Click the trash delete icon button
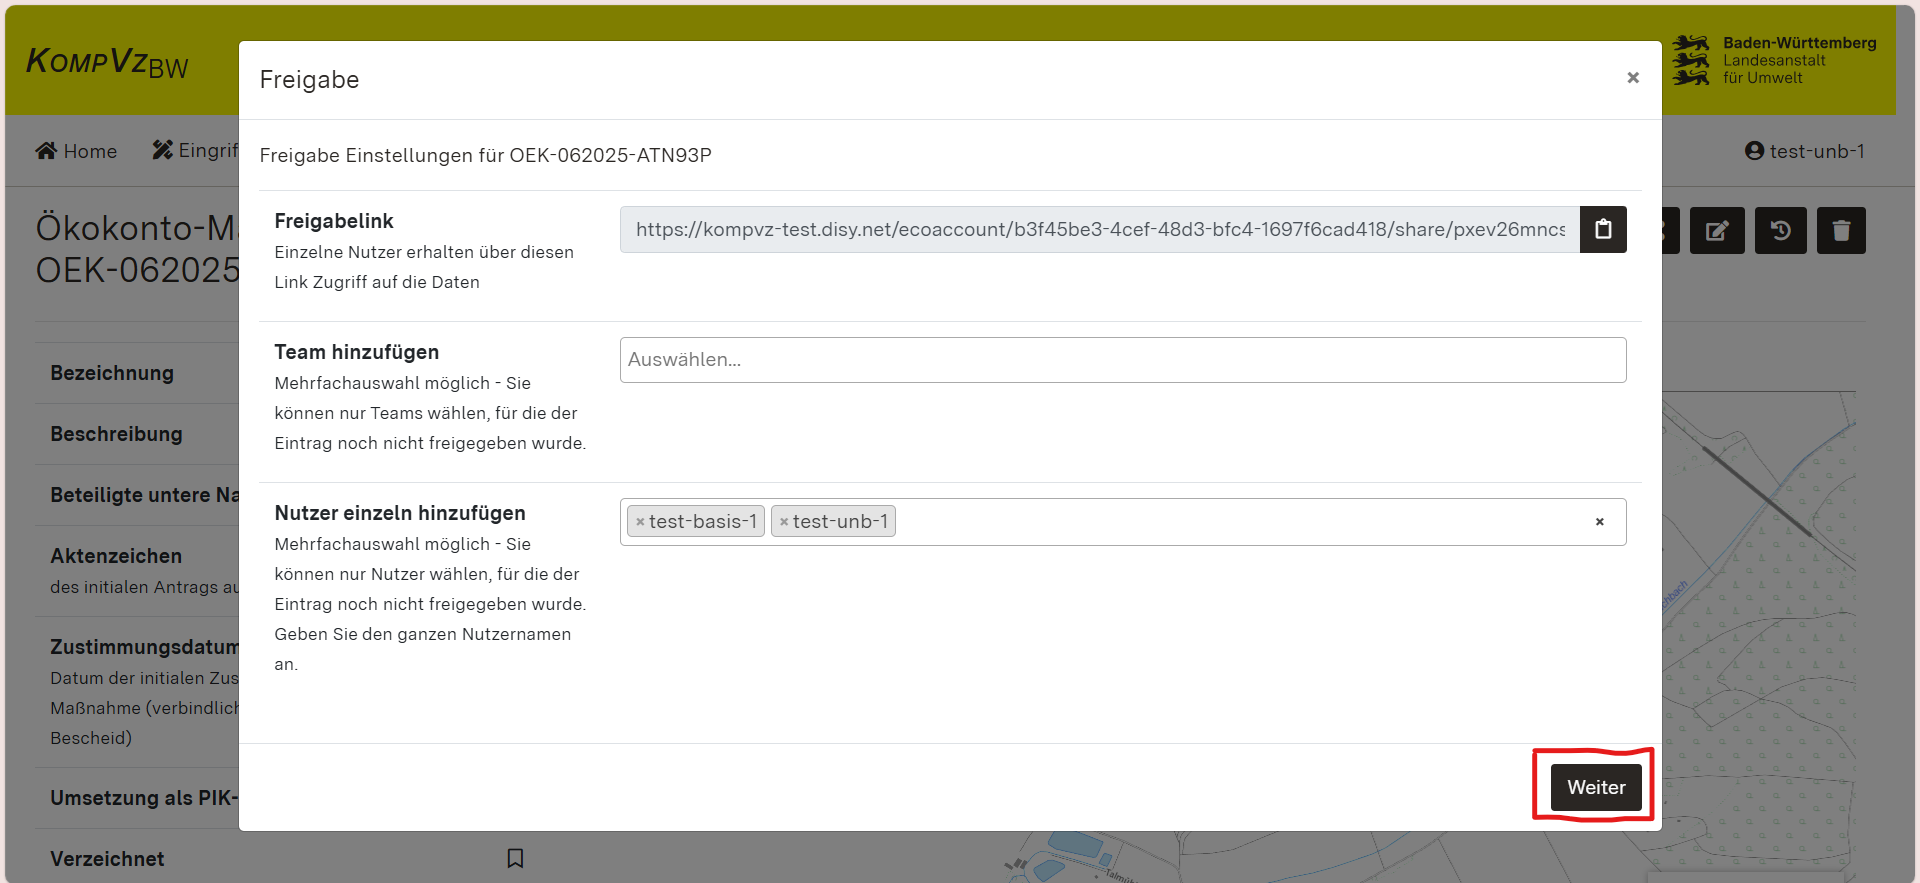Image resolution: width=1920 pixels, height=883 pixels. pos(1841,231)
